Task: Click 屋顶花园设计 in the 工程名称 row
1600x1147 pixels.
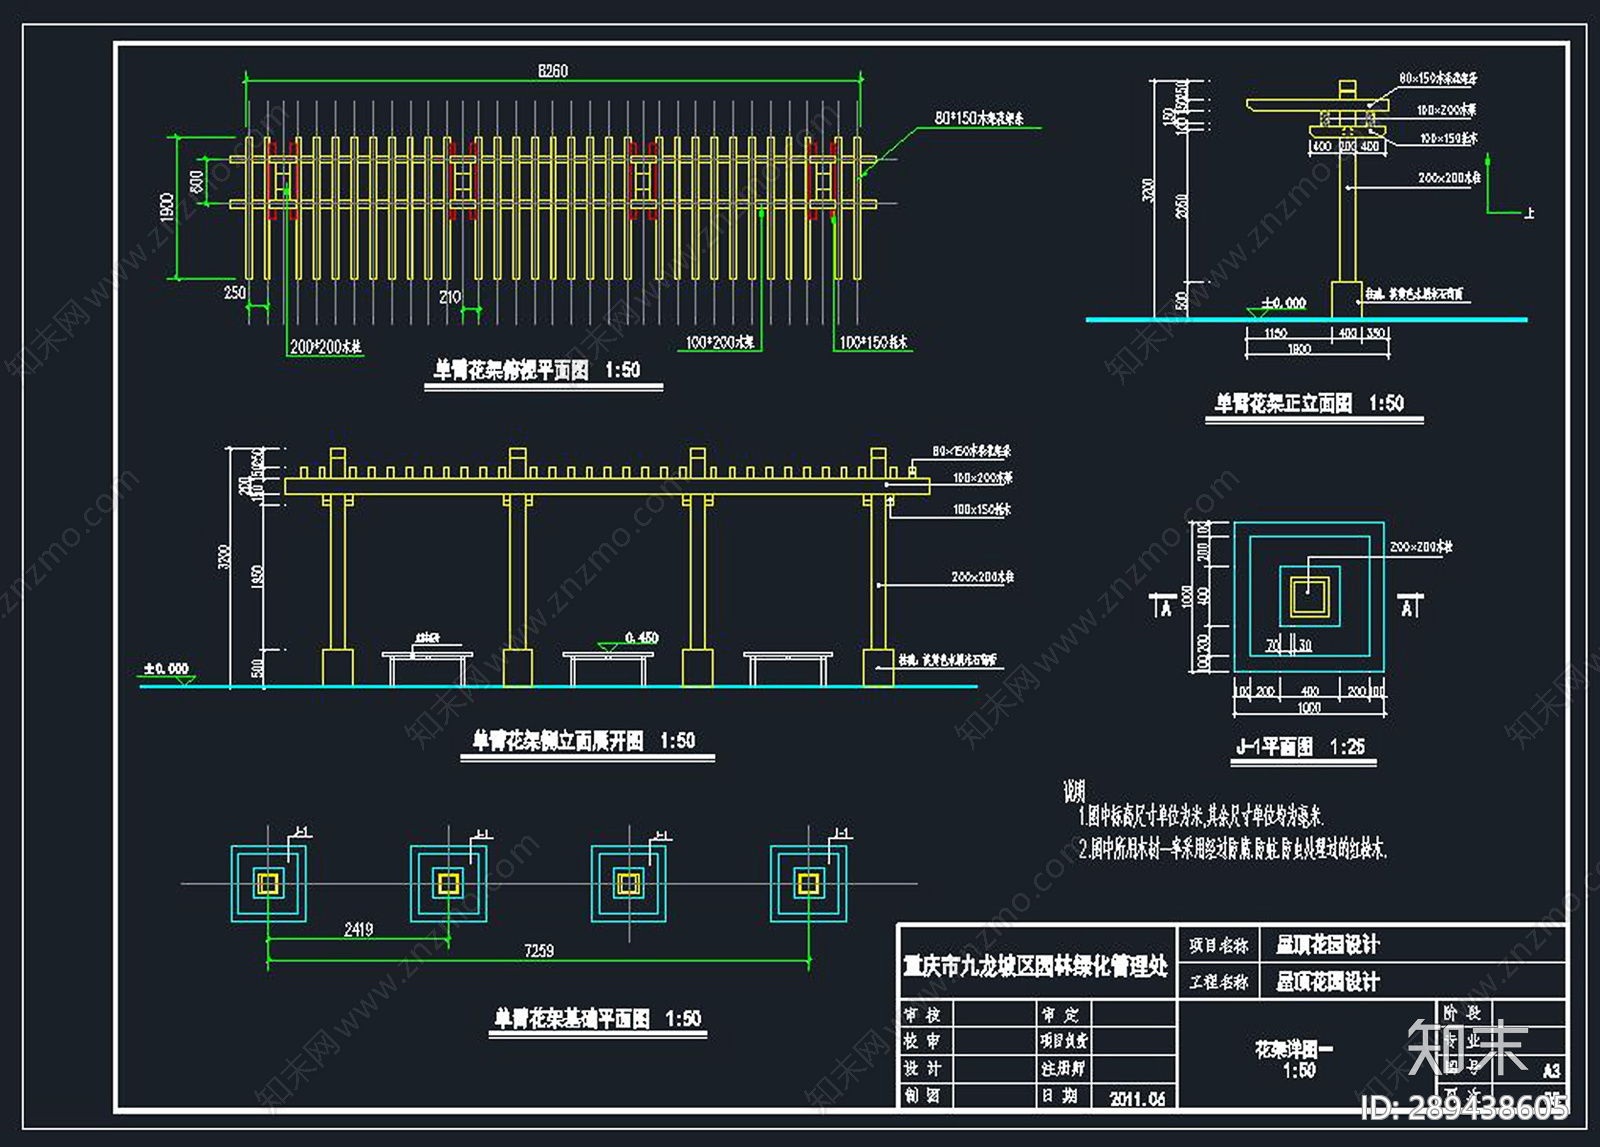Action: [1328, 982]
